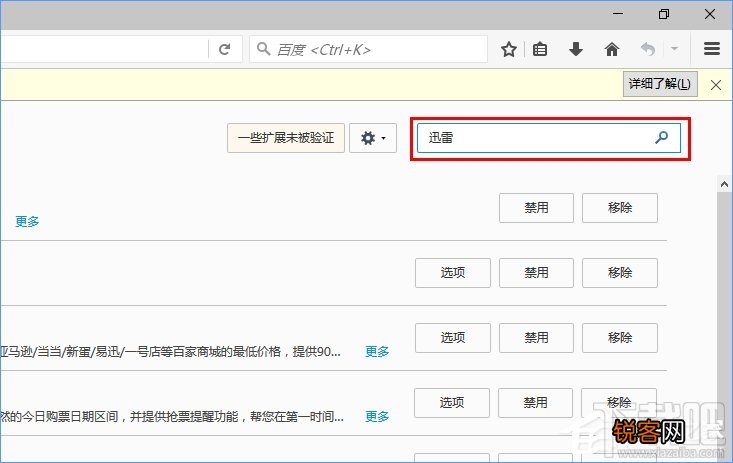Viewport: 733px width, 463px height.
Task: Focus the add-on search field containing 迅雷
Action: 549,138
